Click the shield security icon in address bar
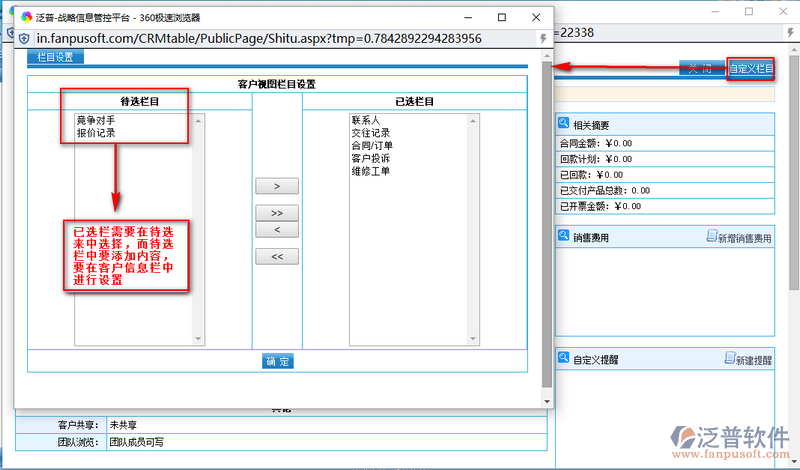The height and width of the screenshot is (470, 800). pos(25,38)
